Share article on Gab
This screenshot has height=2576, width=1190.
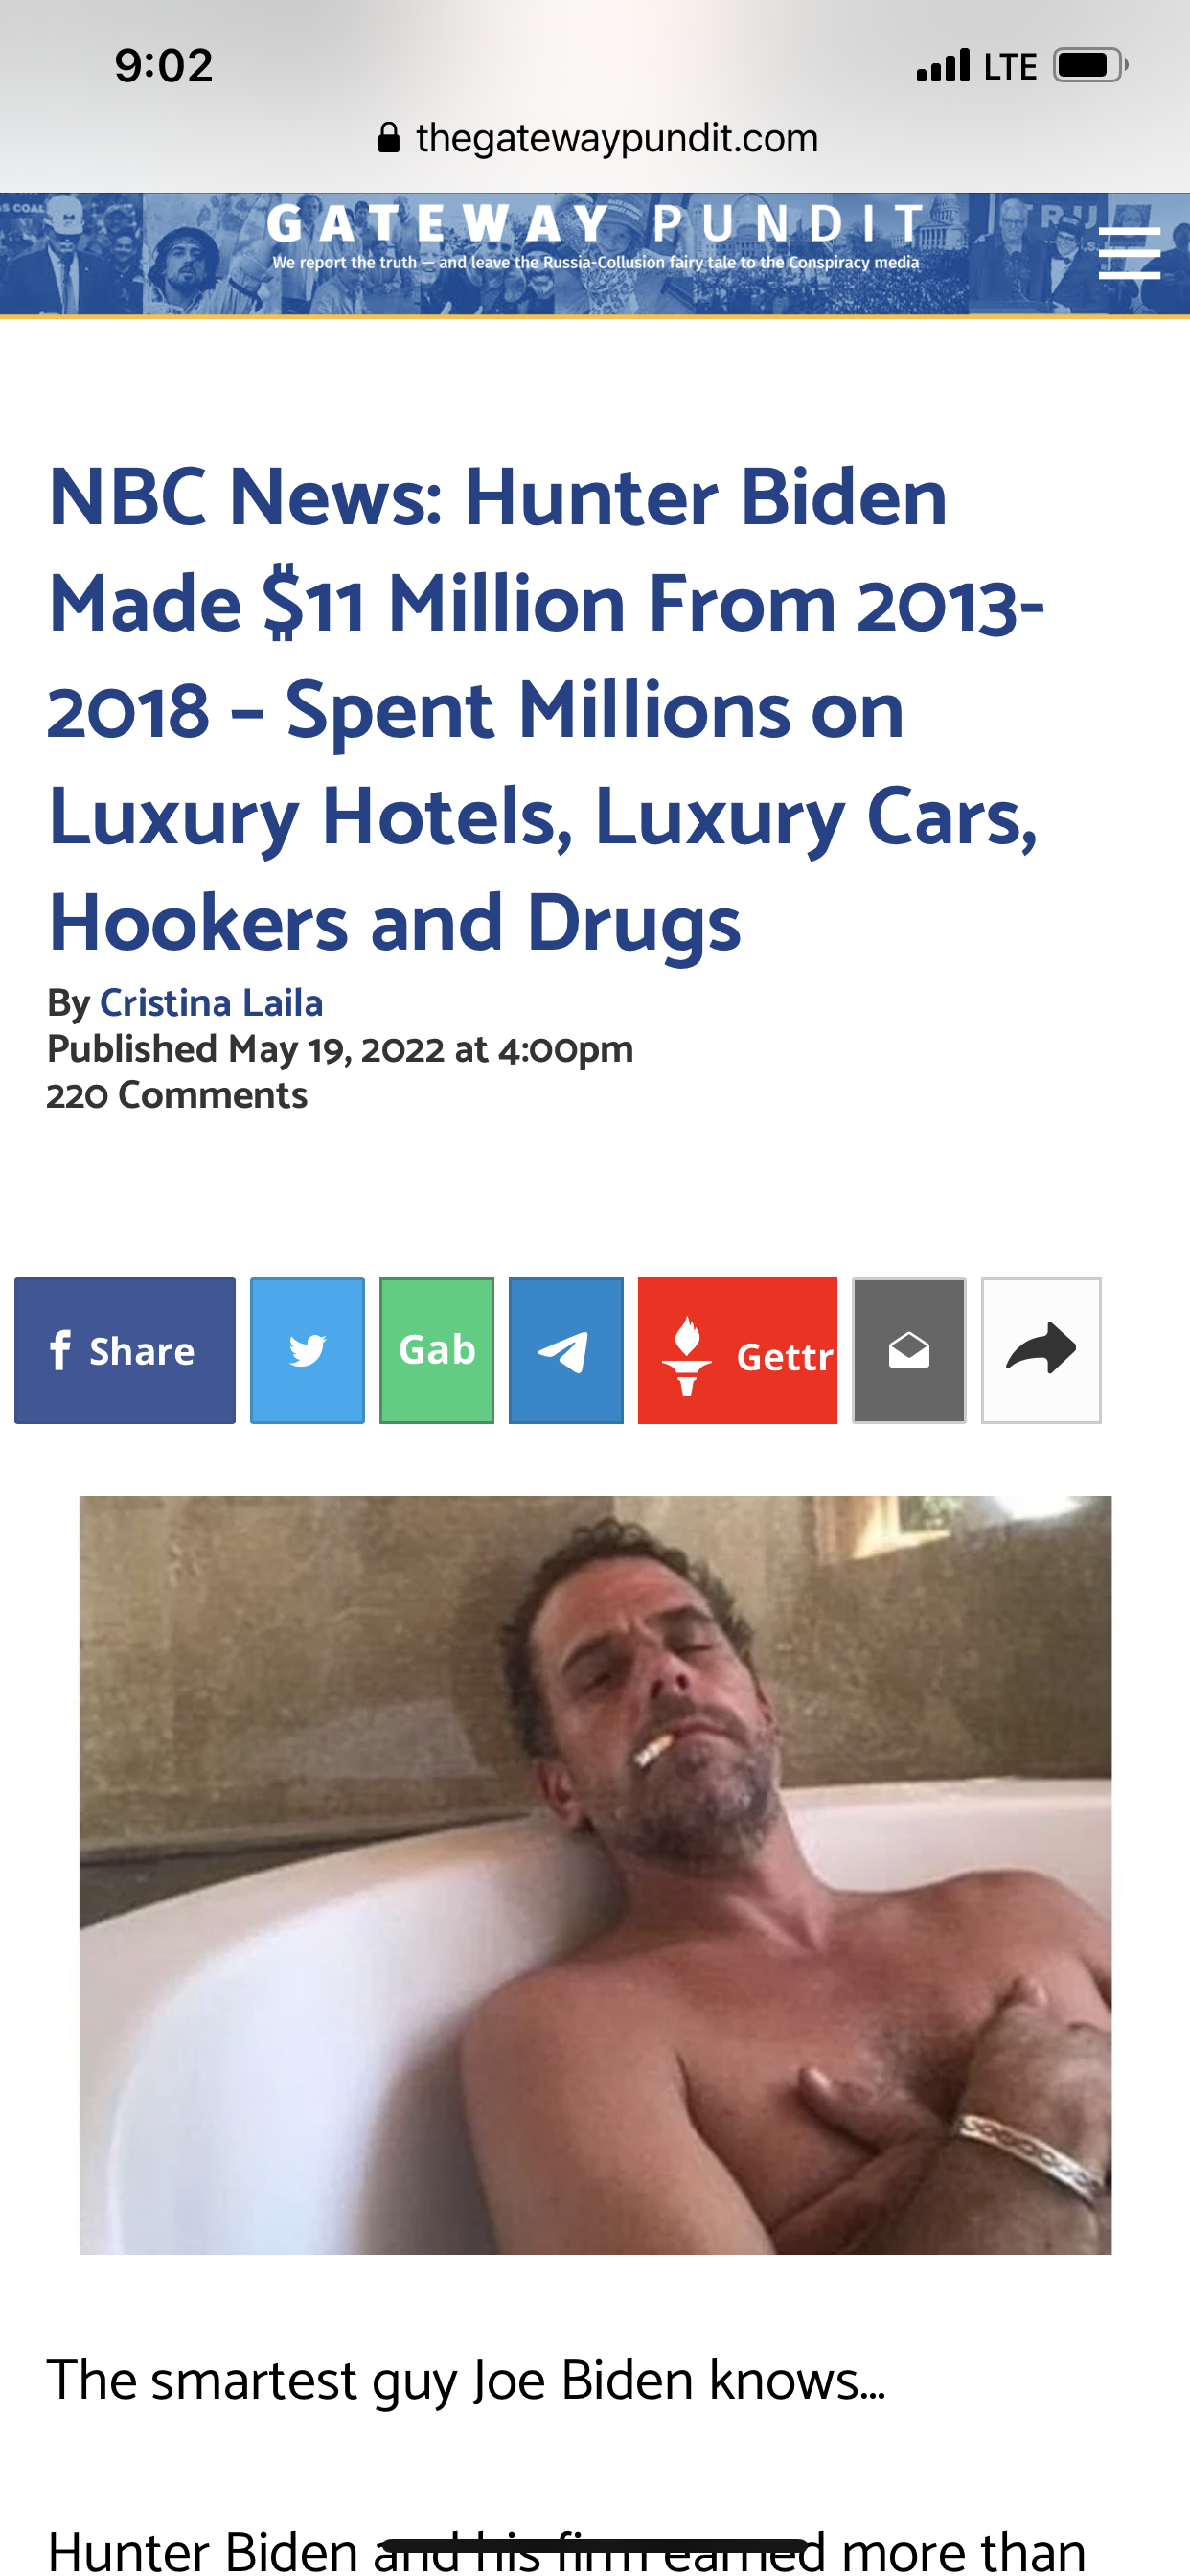click(437, 1350)
